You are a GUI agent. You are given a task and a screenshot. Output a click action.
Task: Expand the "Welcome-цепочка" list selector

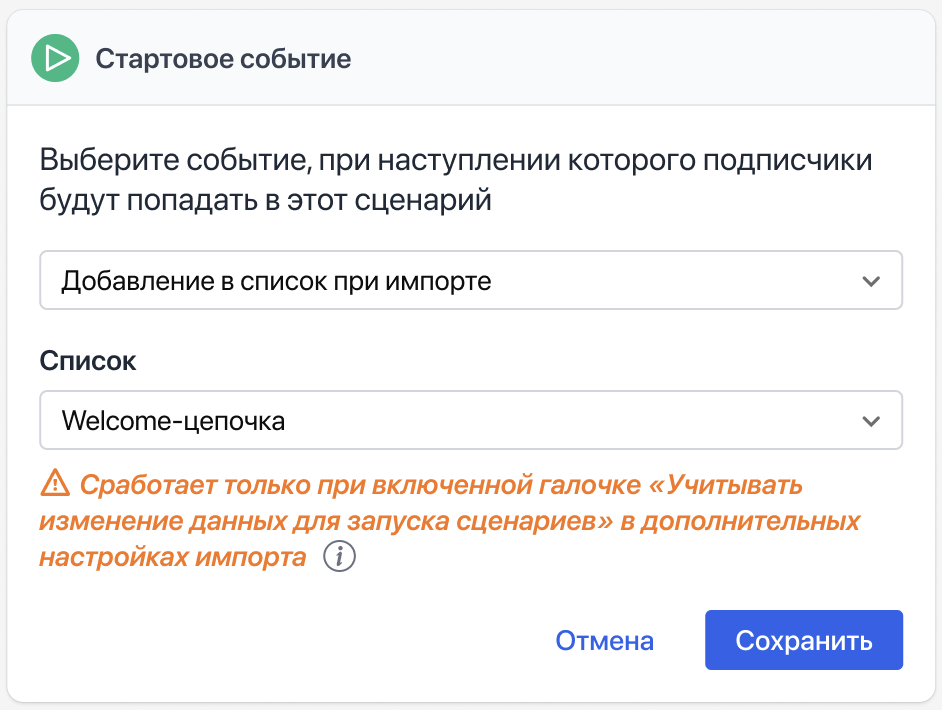470,421
